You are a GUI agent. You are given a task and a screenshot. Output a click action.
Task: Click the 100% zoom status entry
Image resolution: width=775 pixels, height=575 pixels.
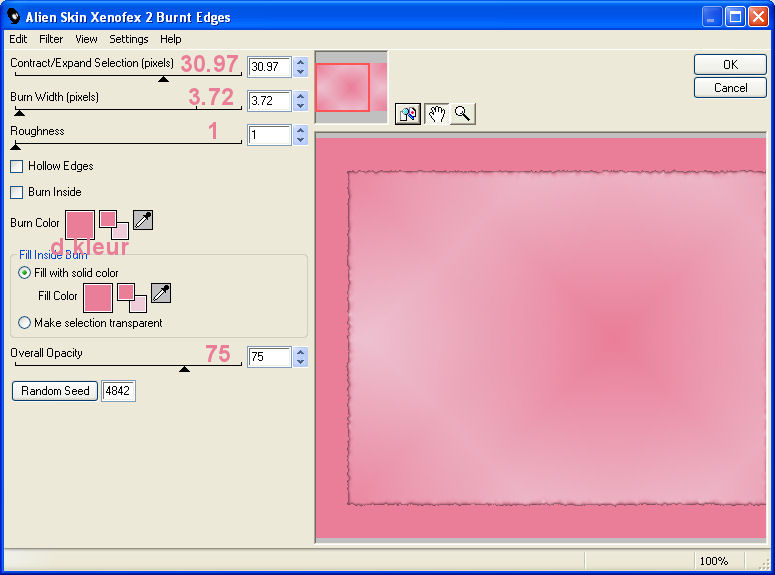(713, 561)
